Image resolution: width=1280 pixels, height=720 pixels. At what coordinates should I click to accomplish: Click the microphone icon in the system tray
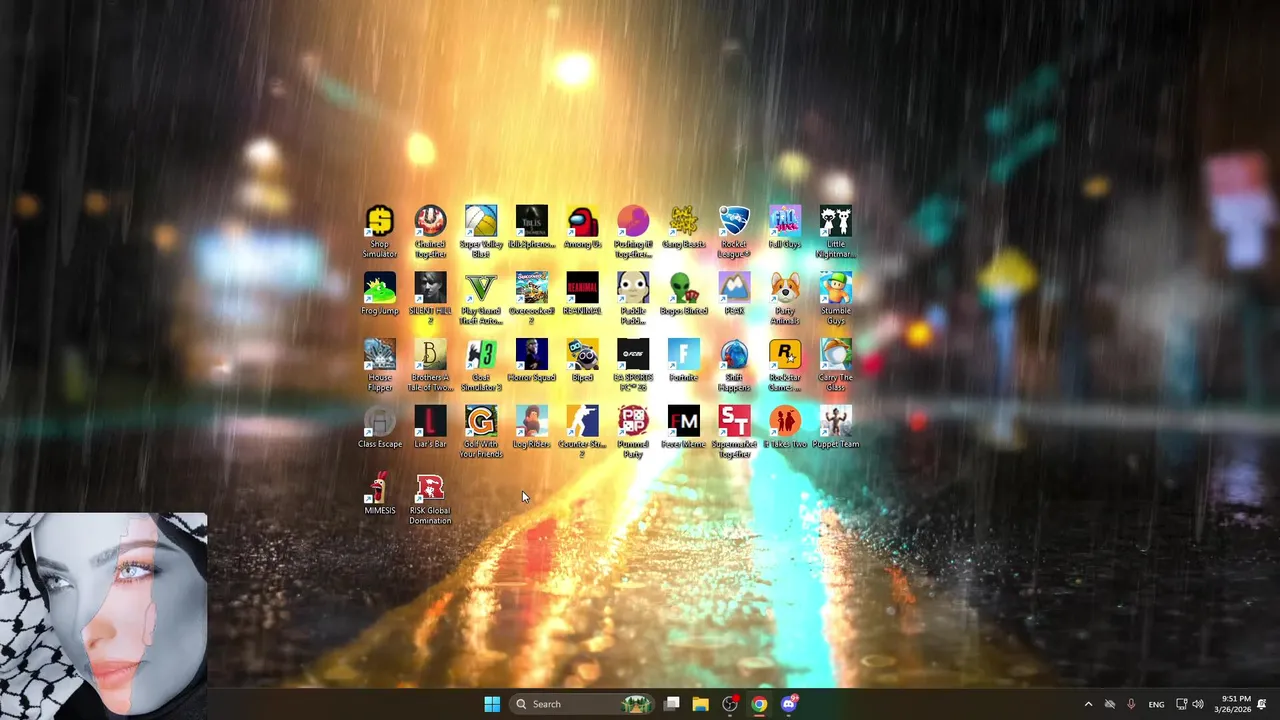[1131, 704]
